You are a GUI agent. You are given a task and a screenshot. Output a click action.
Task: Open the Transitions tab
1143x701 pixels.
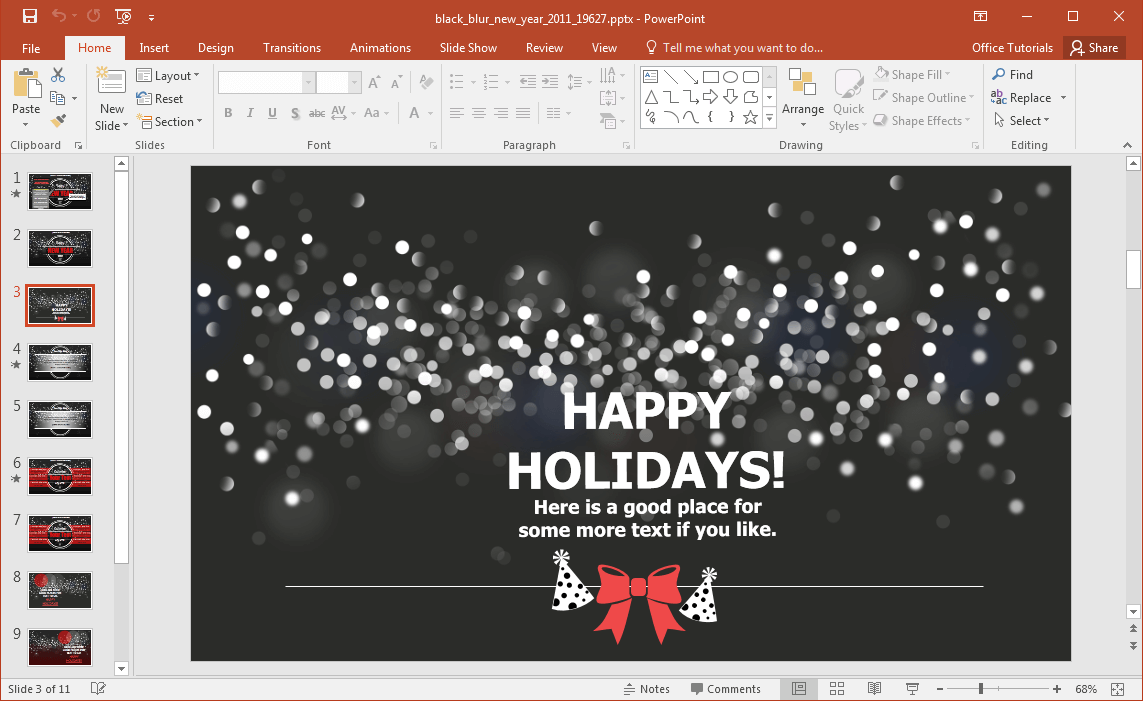tap(291, 48)
